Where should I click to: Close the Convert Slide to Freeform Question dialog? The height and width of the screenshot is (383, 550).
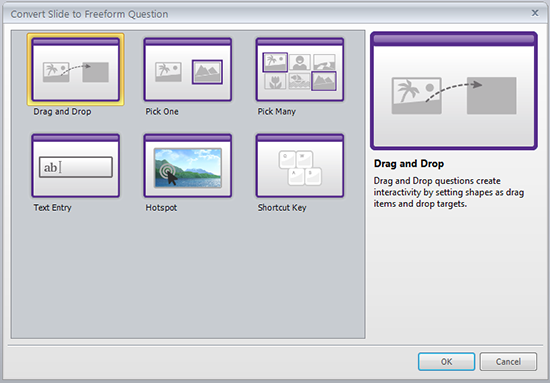click(535, 13)
